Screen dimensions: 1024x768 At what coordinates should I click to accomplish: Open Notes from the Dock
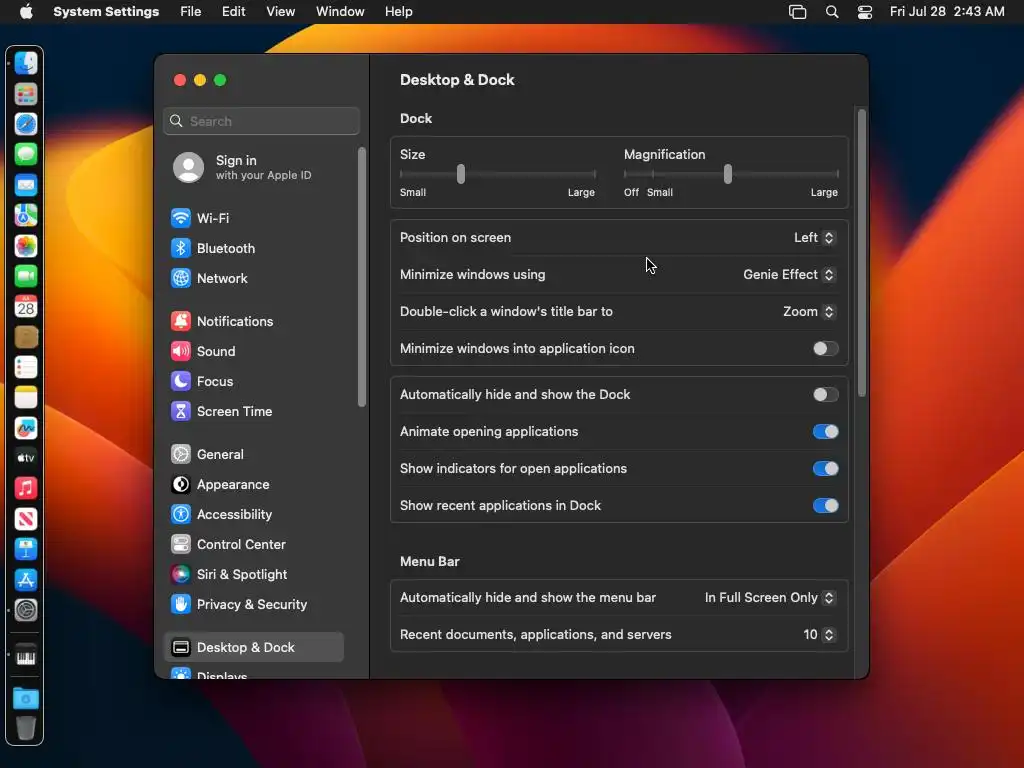pyautogui.click(x=26, y=397)
